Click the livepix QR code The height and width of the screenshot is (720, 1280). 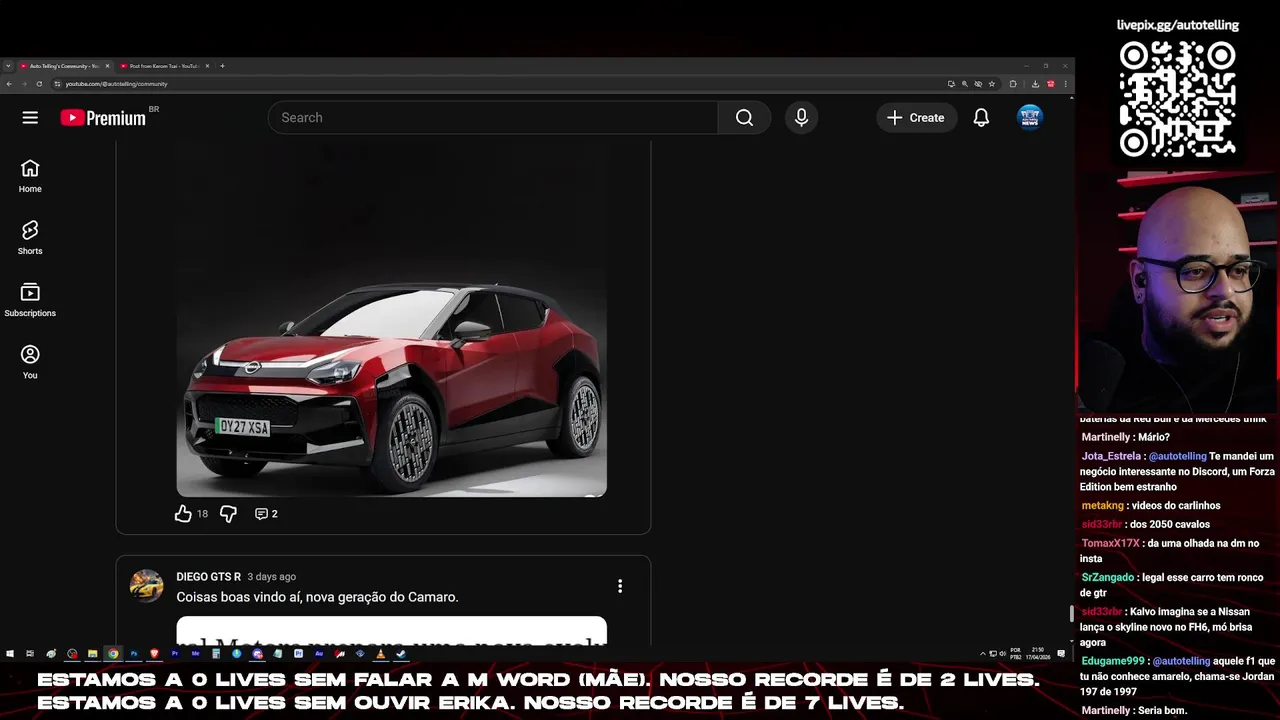click(1178, 99)
